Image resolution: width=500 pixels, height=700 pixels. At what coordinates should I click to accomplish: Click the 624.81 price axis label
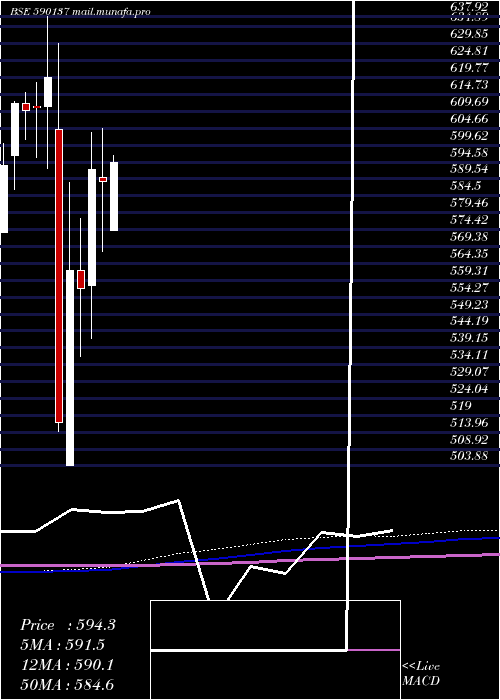tap(469, 51)
